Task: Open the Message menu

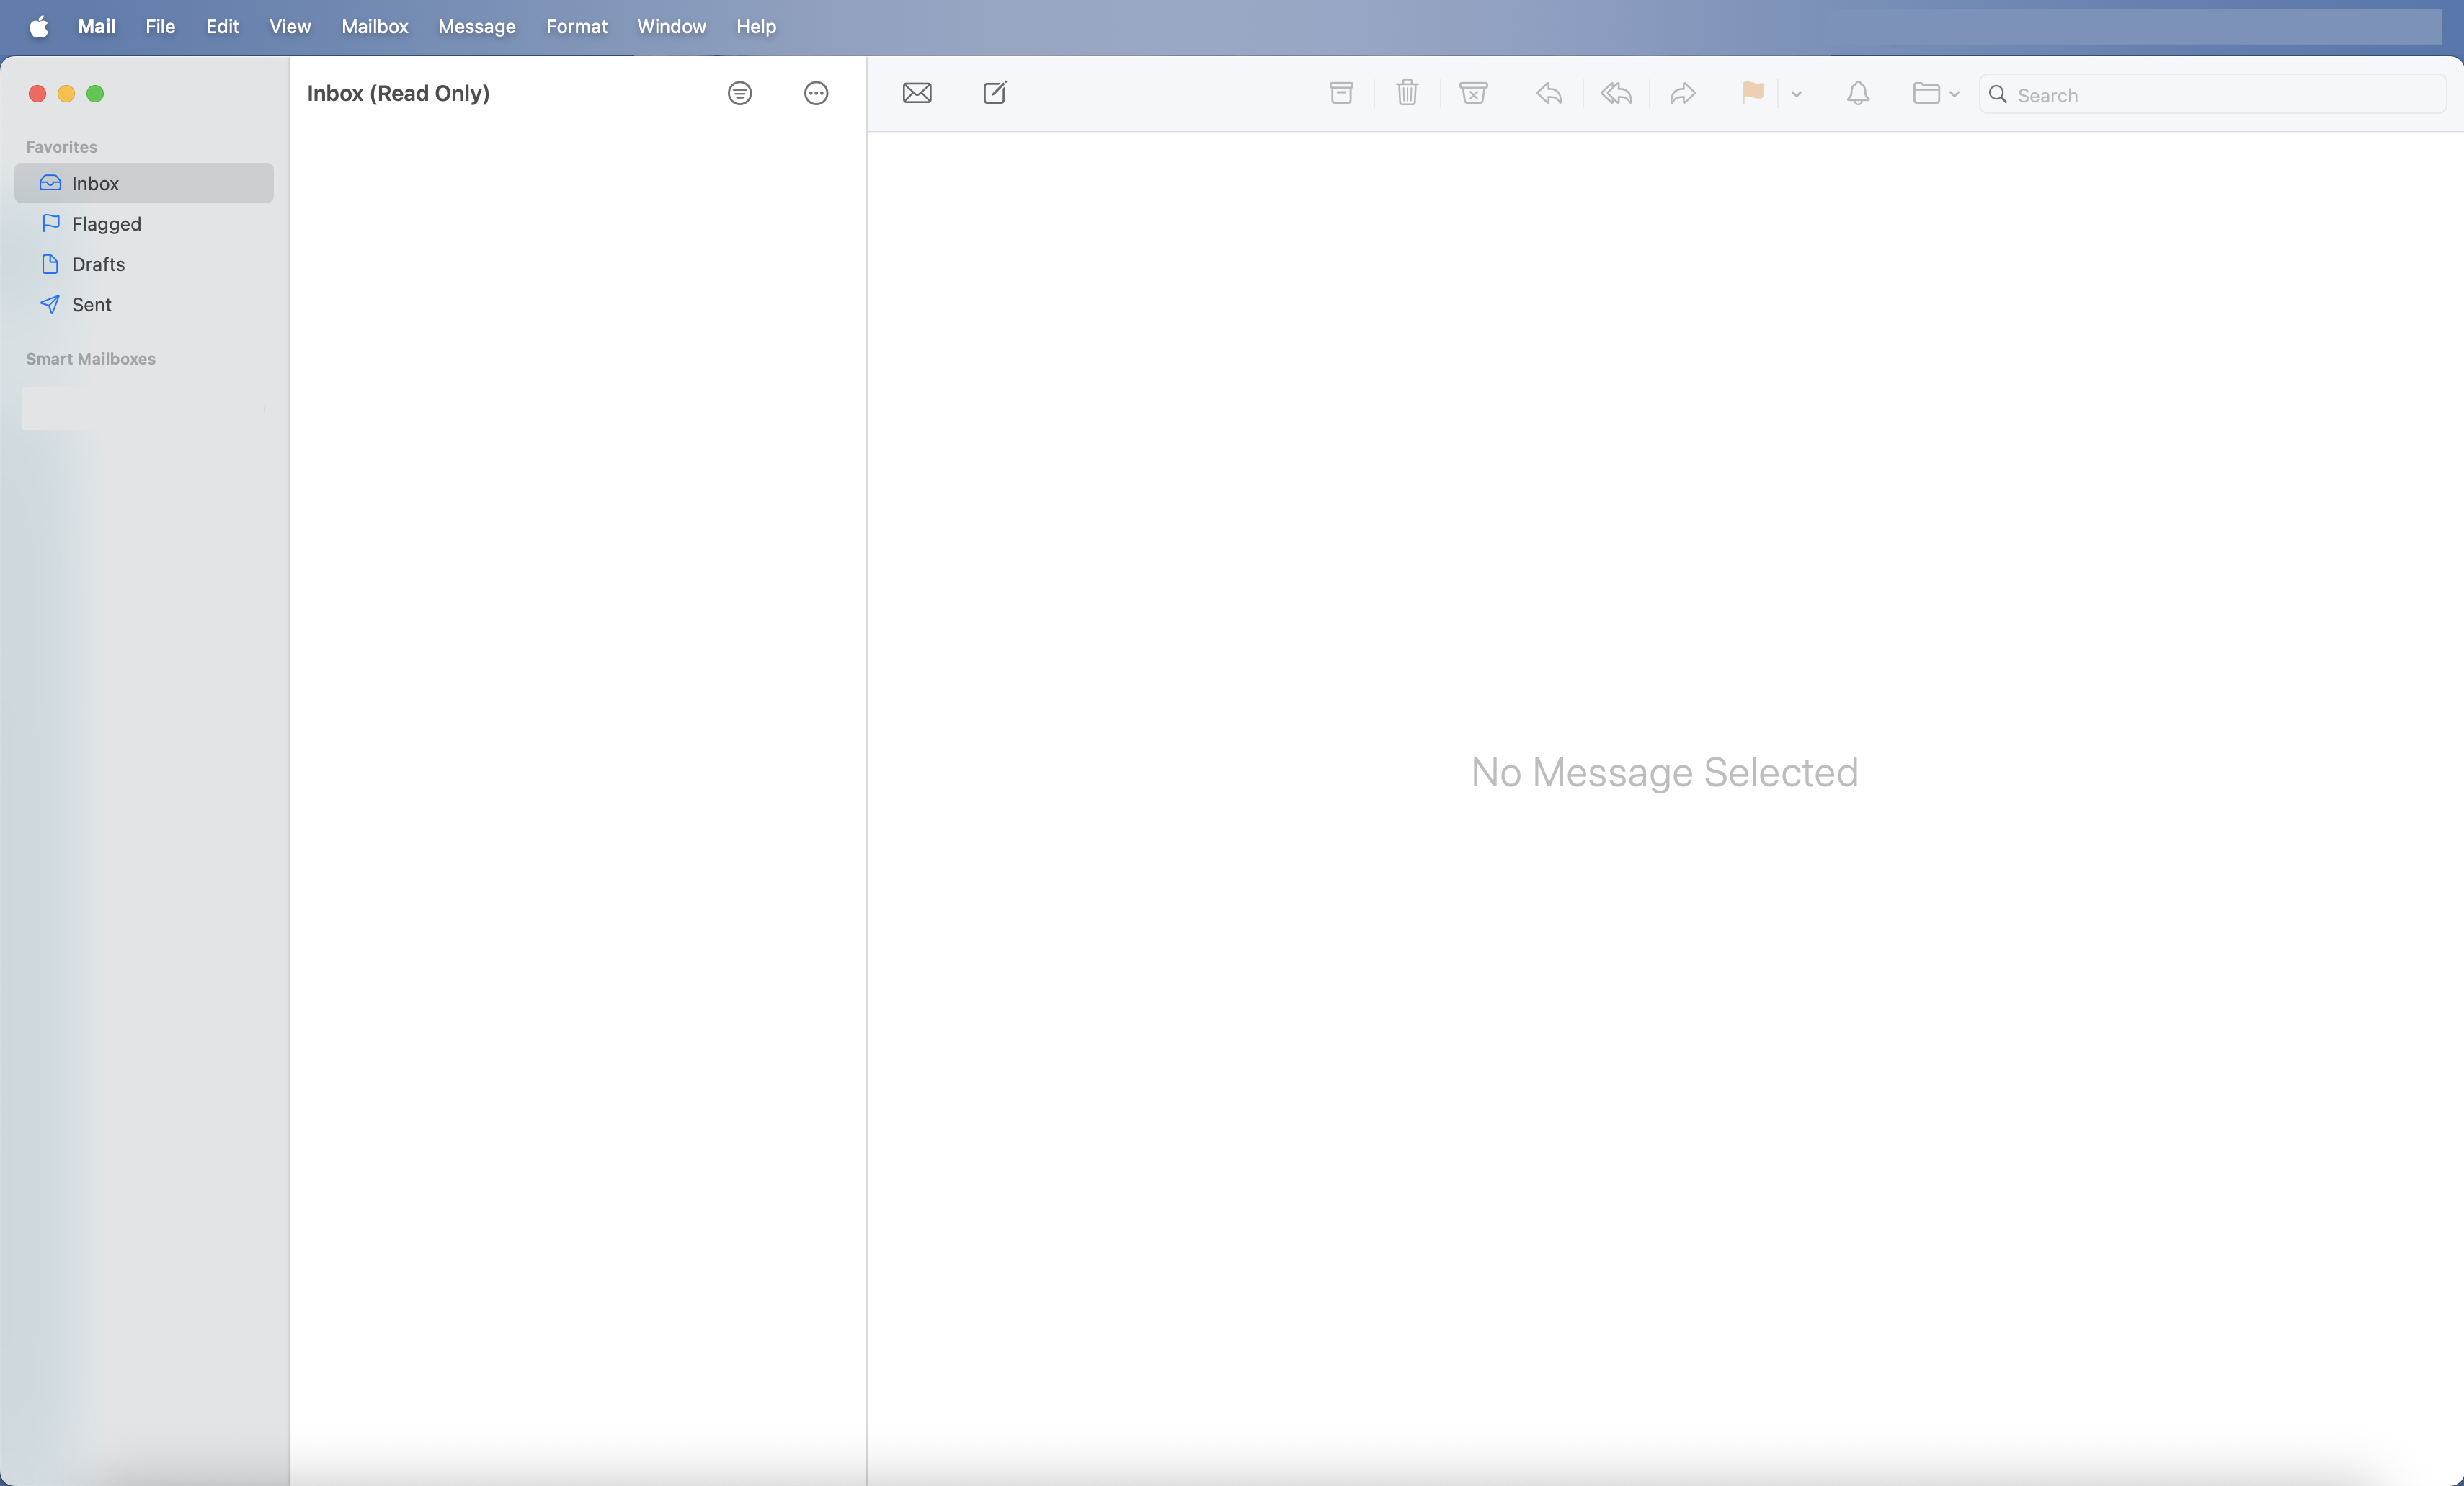Action: click(x=477, y=27)
